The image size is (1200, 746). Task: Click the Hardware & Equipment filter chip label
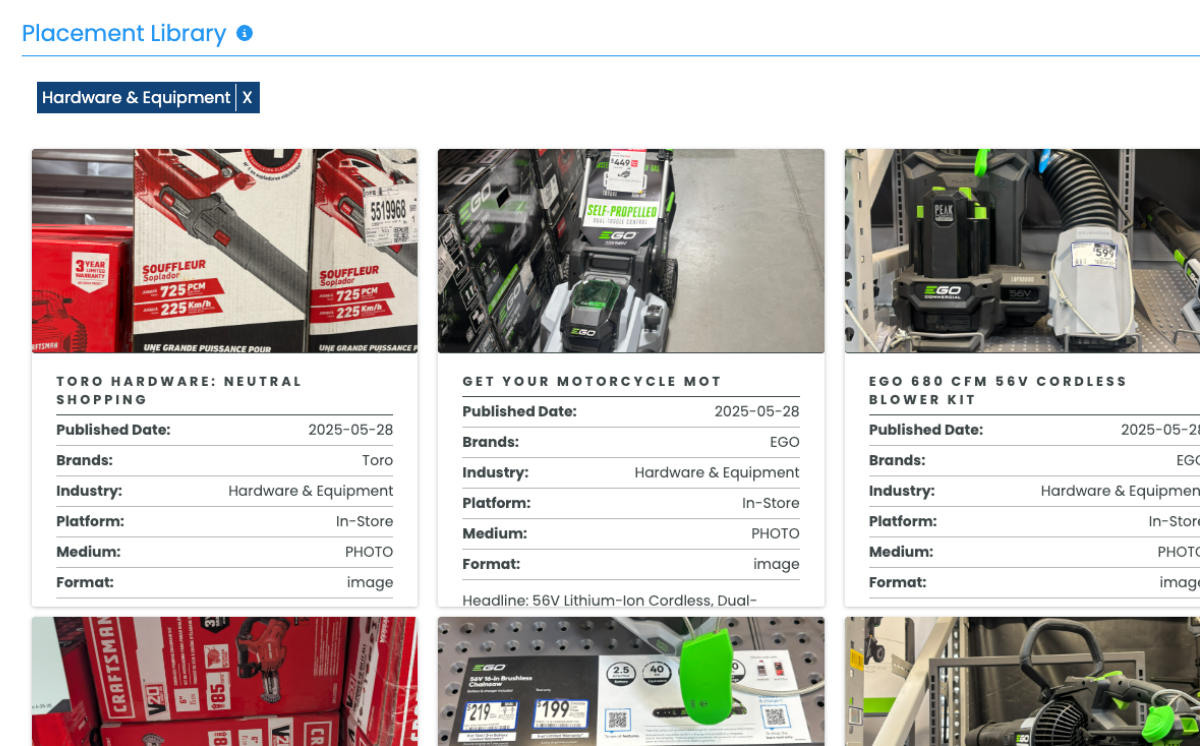coord(136,98)
